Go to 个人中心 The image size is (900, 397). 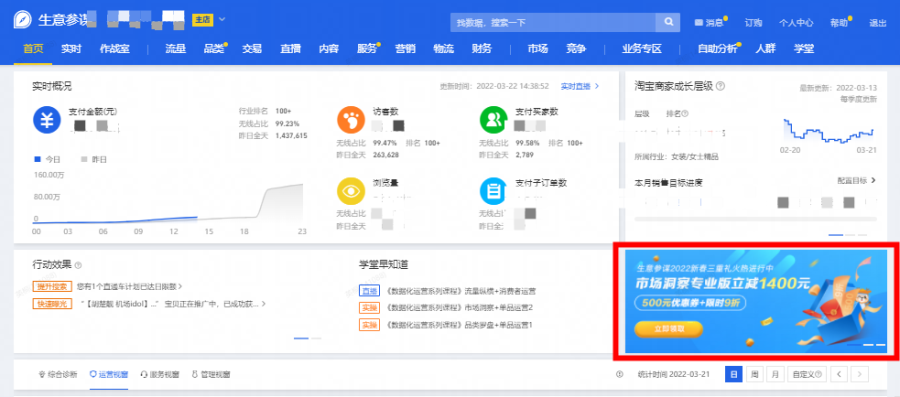pyautogui.click(x=796, y=23)
